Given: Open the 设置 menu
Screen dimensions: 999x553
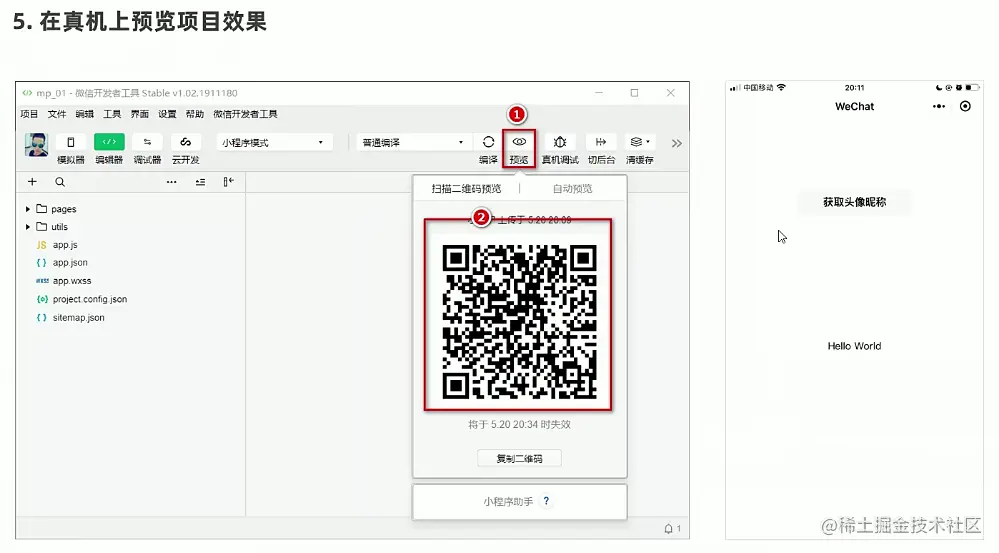Looking at the screenshot, I should point(167,114).
